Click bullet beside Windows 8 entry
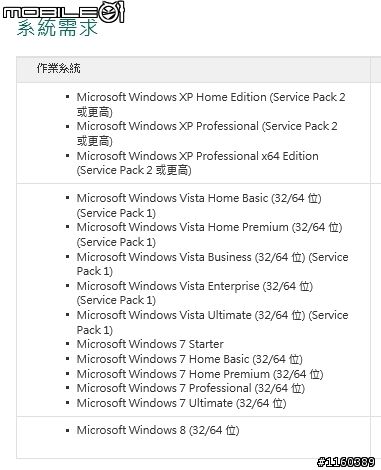Image resolution: width=381 pixels, height=470 pixels. 68,430
